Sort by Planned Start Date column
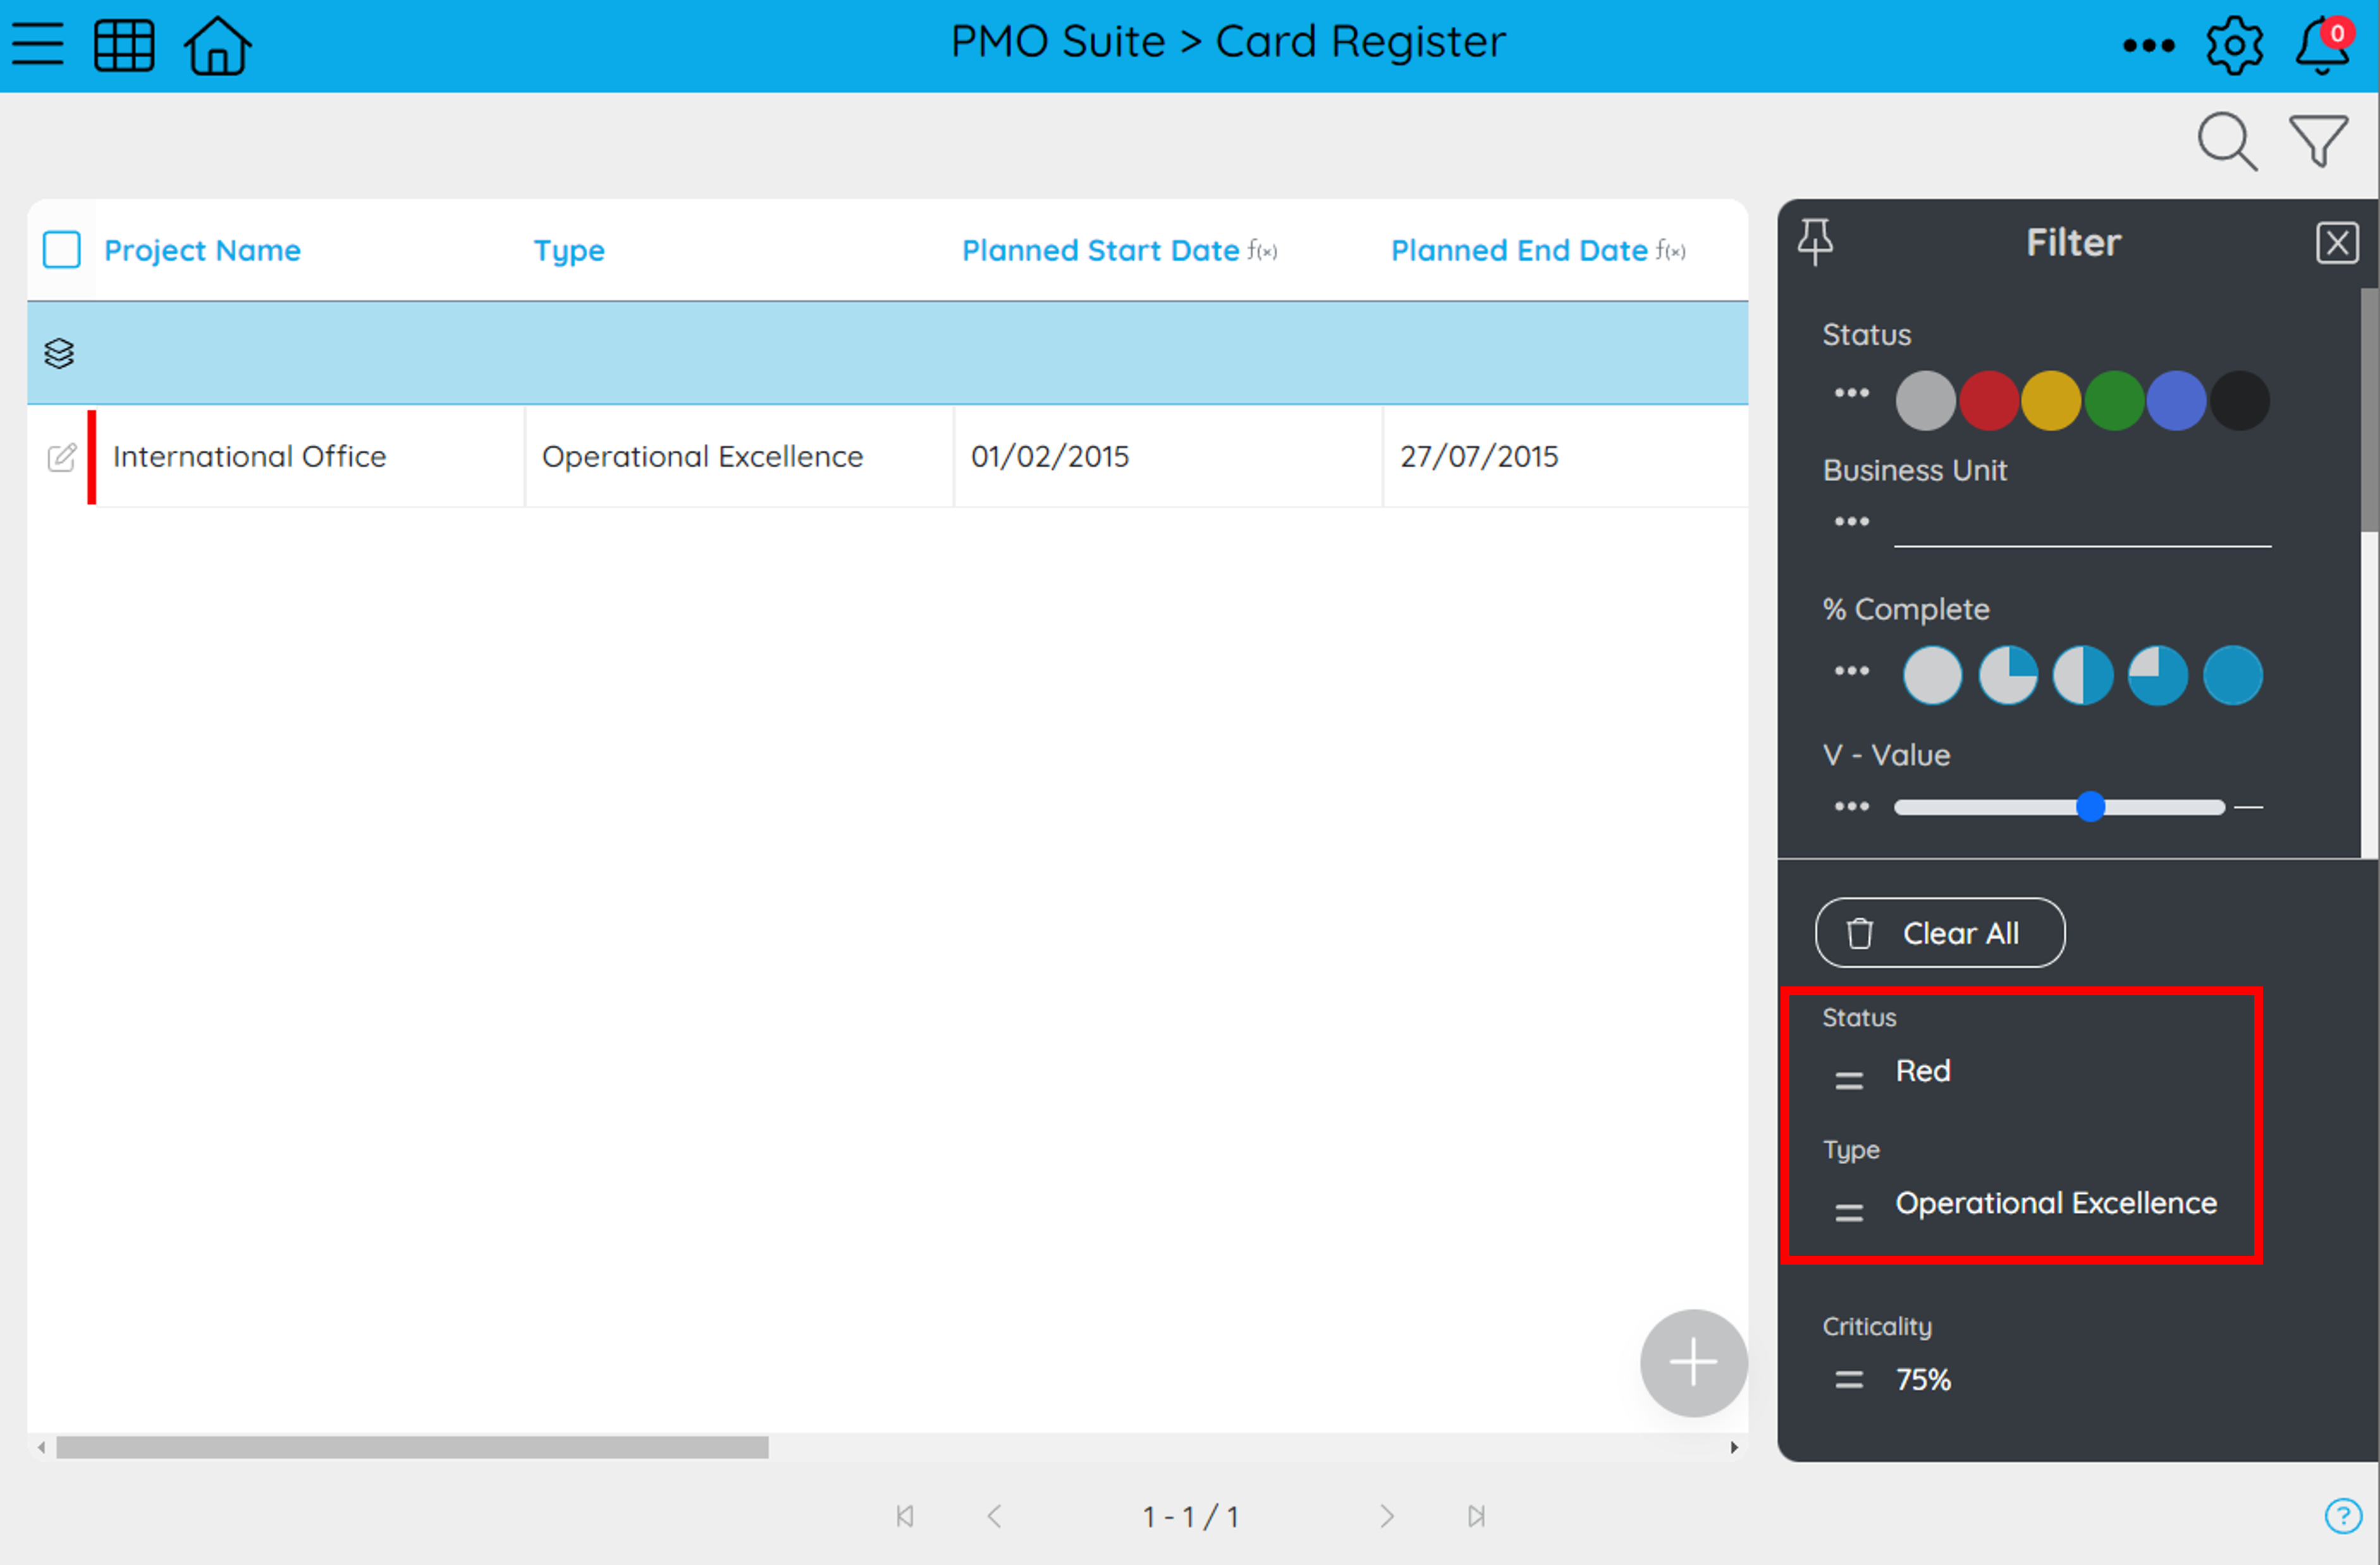The height and width of the screenshot is (1565, 2380). click(x=1100, y=250)
